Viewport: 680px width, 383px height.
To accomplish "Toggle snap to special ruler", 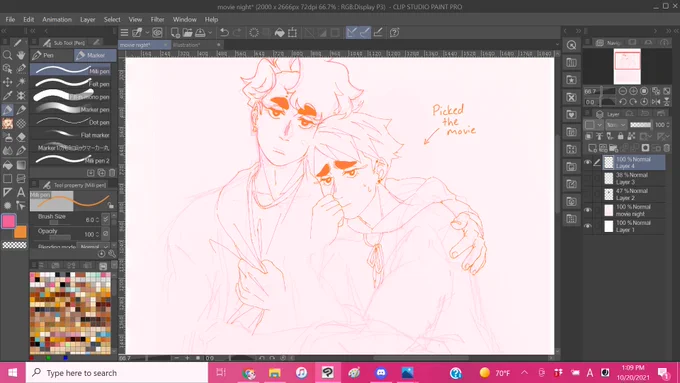I will click(365, 33).
